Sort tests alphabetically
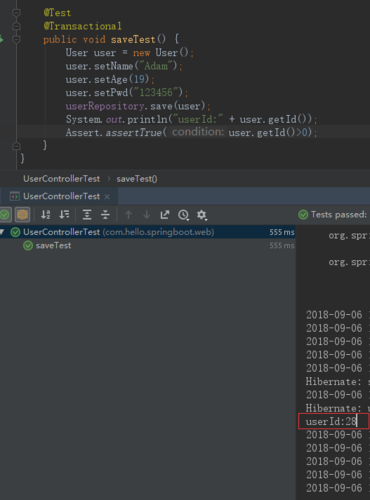 pos(46,215)
